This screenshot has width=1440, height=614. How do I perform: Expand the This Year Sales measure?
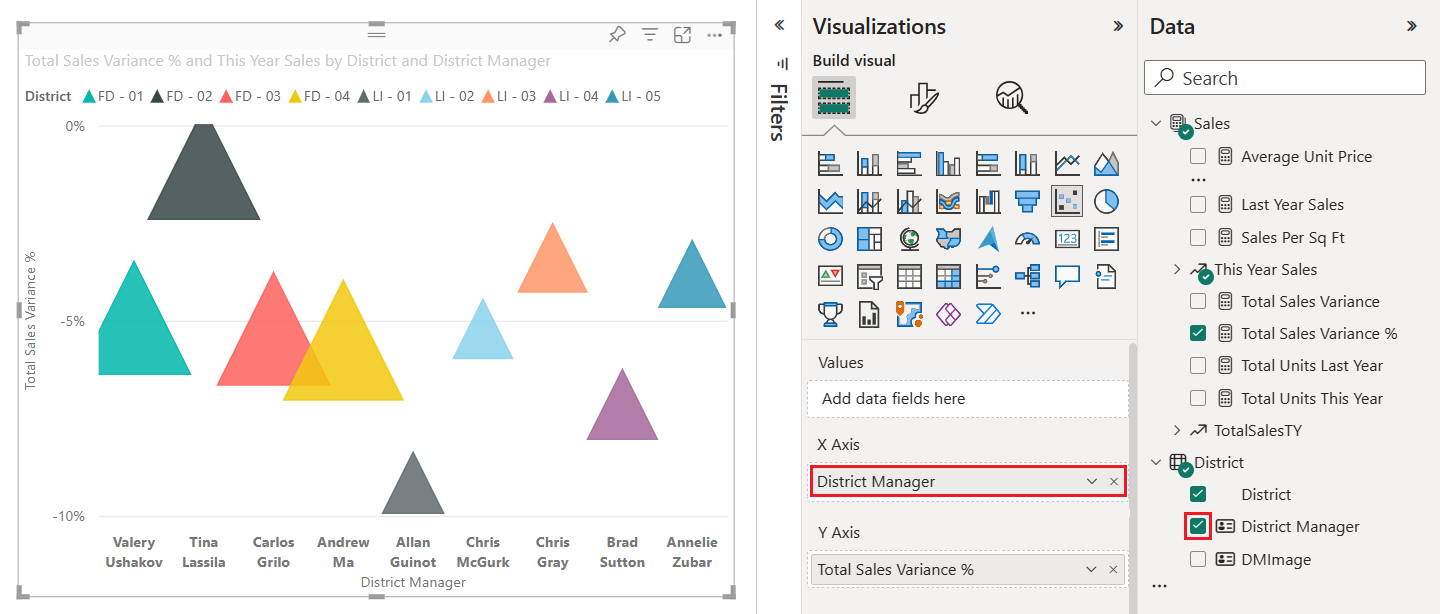point(1176,269)
